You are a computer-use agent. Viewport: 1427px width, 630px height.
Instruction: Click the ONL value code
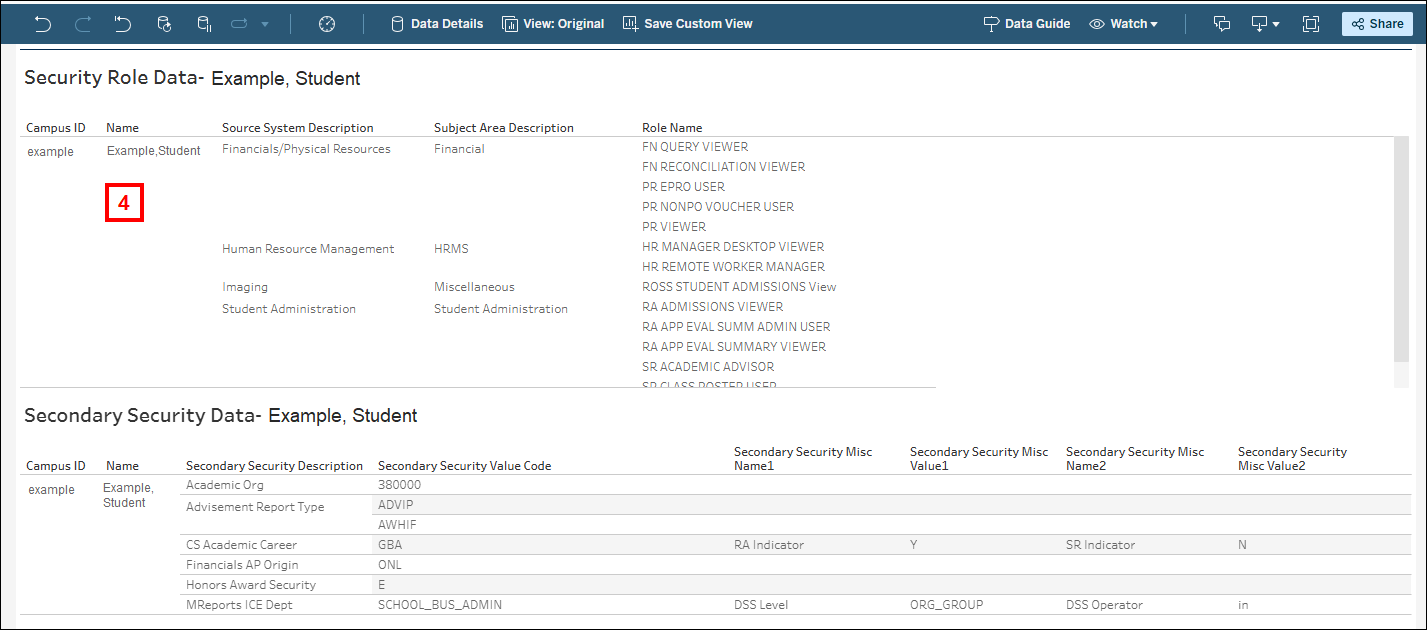click(x=389, y=565)
